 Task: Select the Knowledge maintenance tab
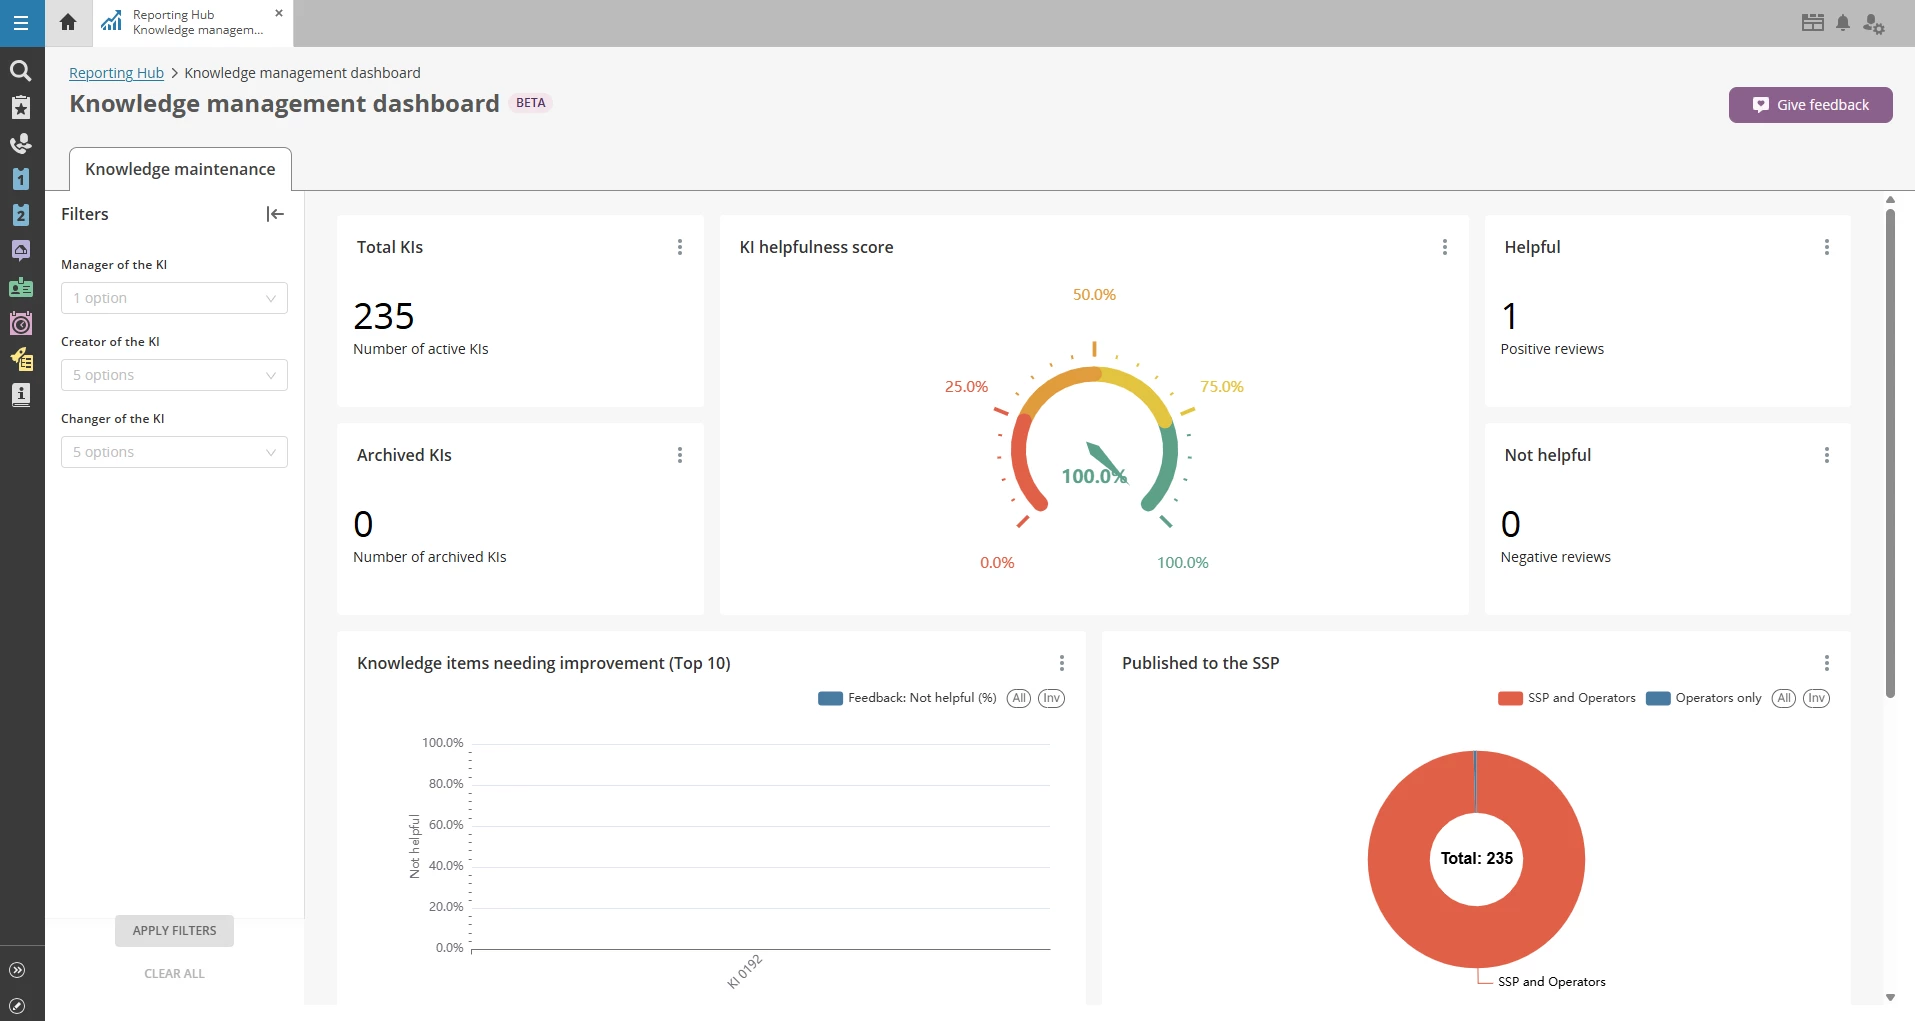(x=180, y=169)
